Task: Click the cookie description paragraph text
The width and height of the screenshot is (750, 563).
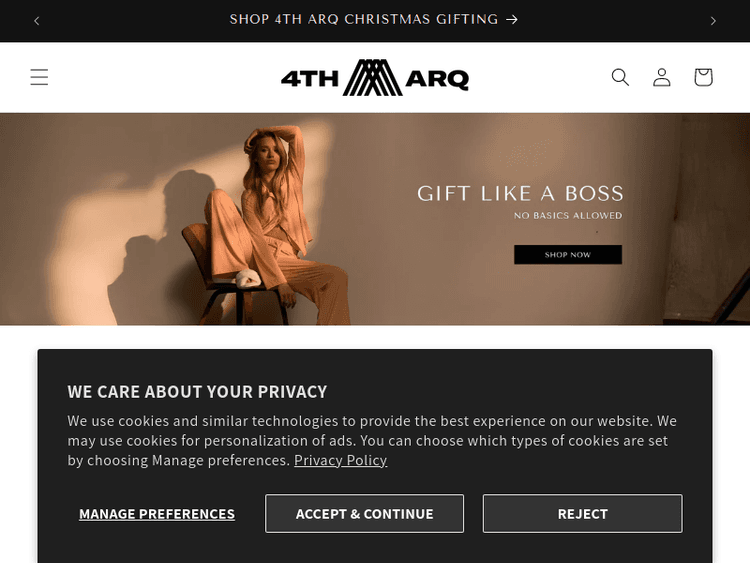Action: point(372,441)
